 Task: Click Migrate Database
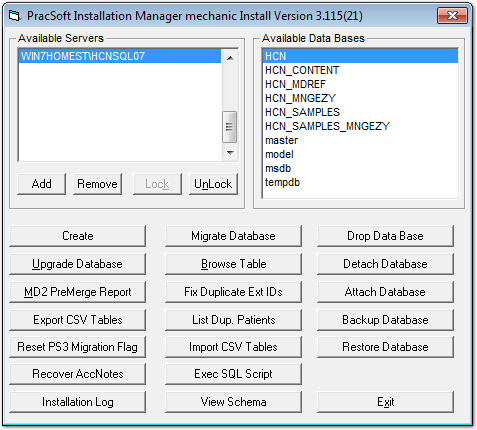coord(233,236)
